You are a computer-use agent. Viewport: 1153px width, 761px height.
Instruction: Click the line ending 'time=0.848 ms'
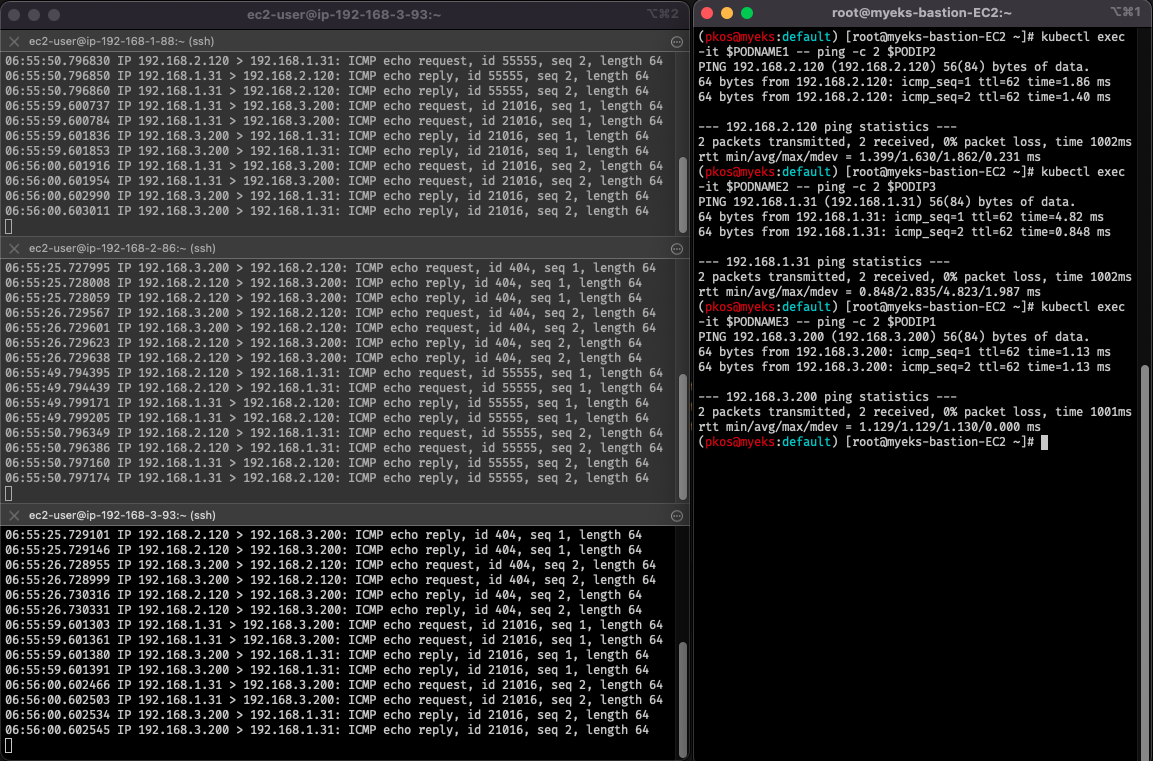click(x=904, y=232)
